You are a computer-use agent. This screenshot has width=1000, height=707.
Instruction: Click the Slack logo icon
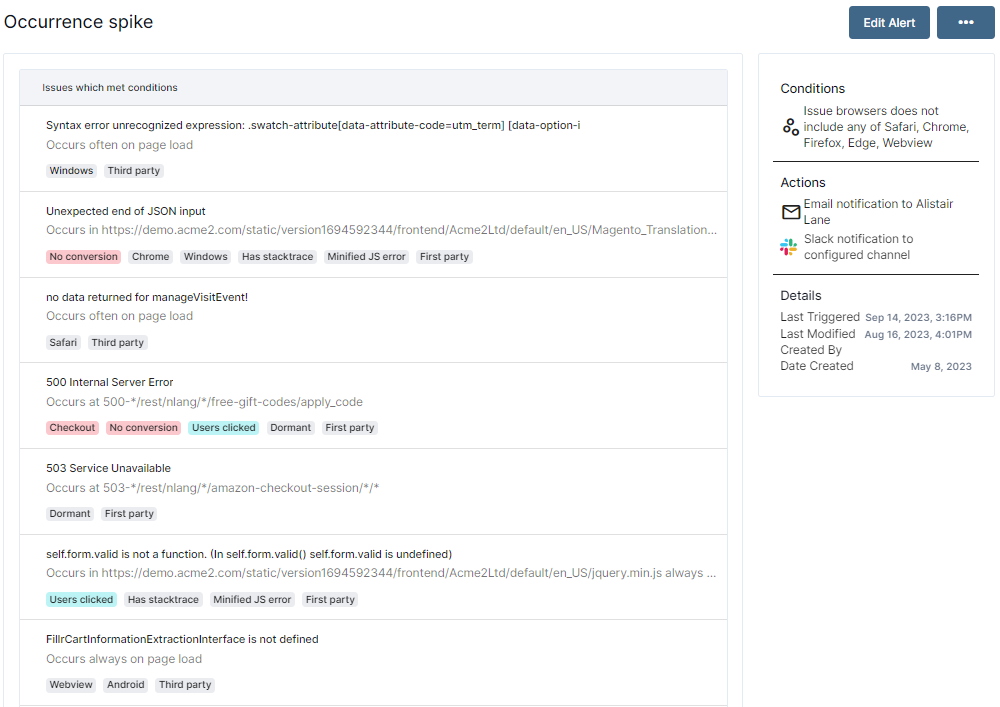[788, 247]
